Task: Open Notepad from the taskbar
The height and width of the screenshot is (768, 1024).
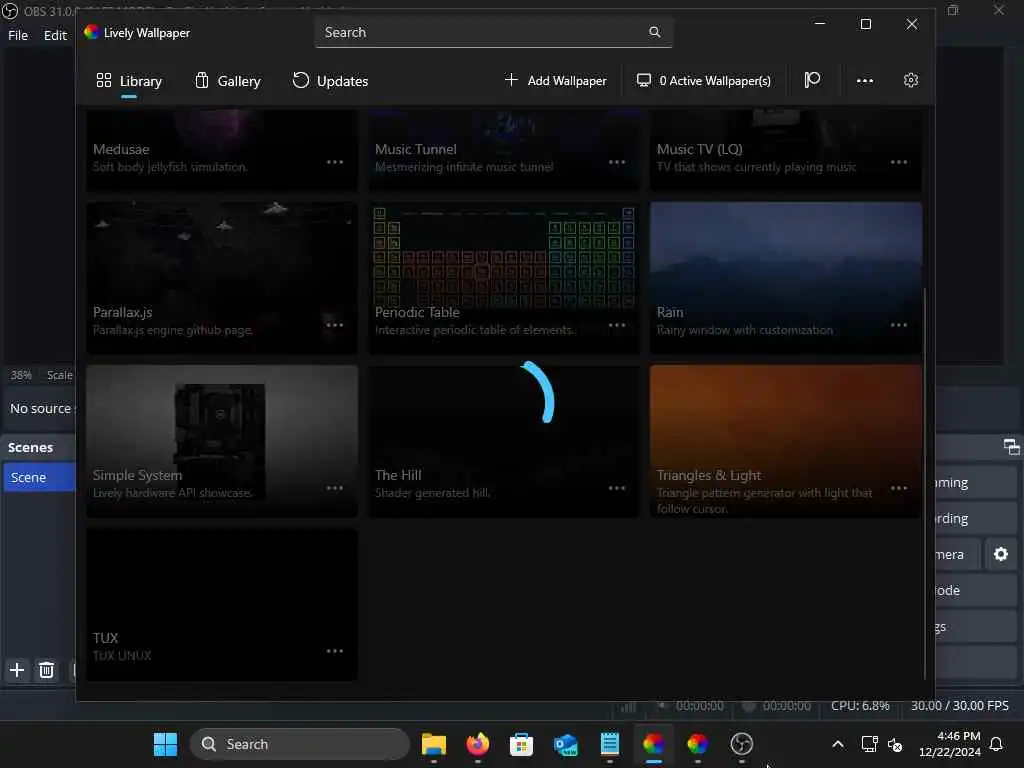Action: point(609,744)
